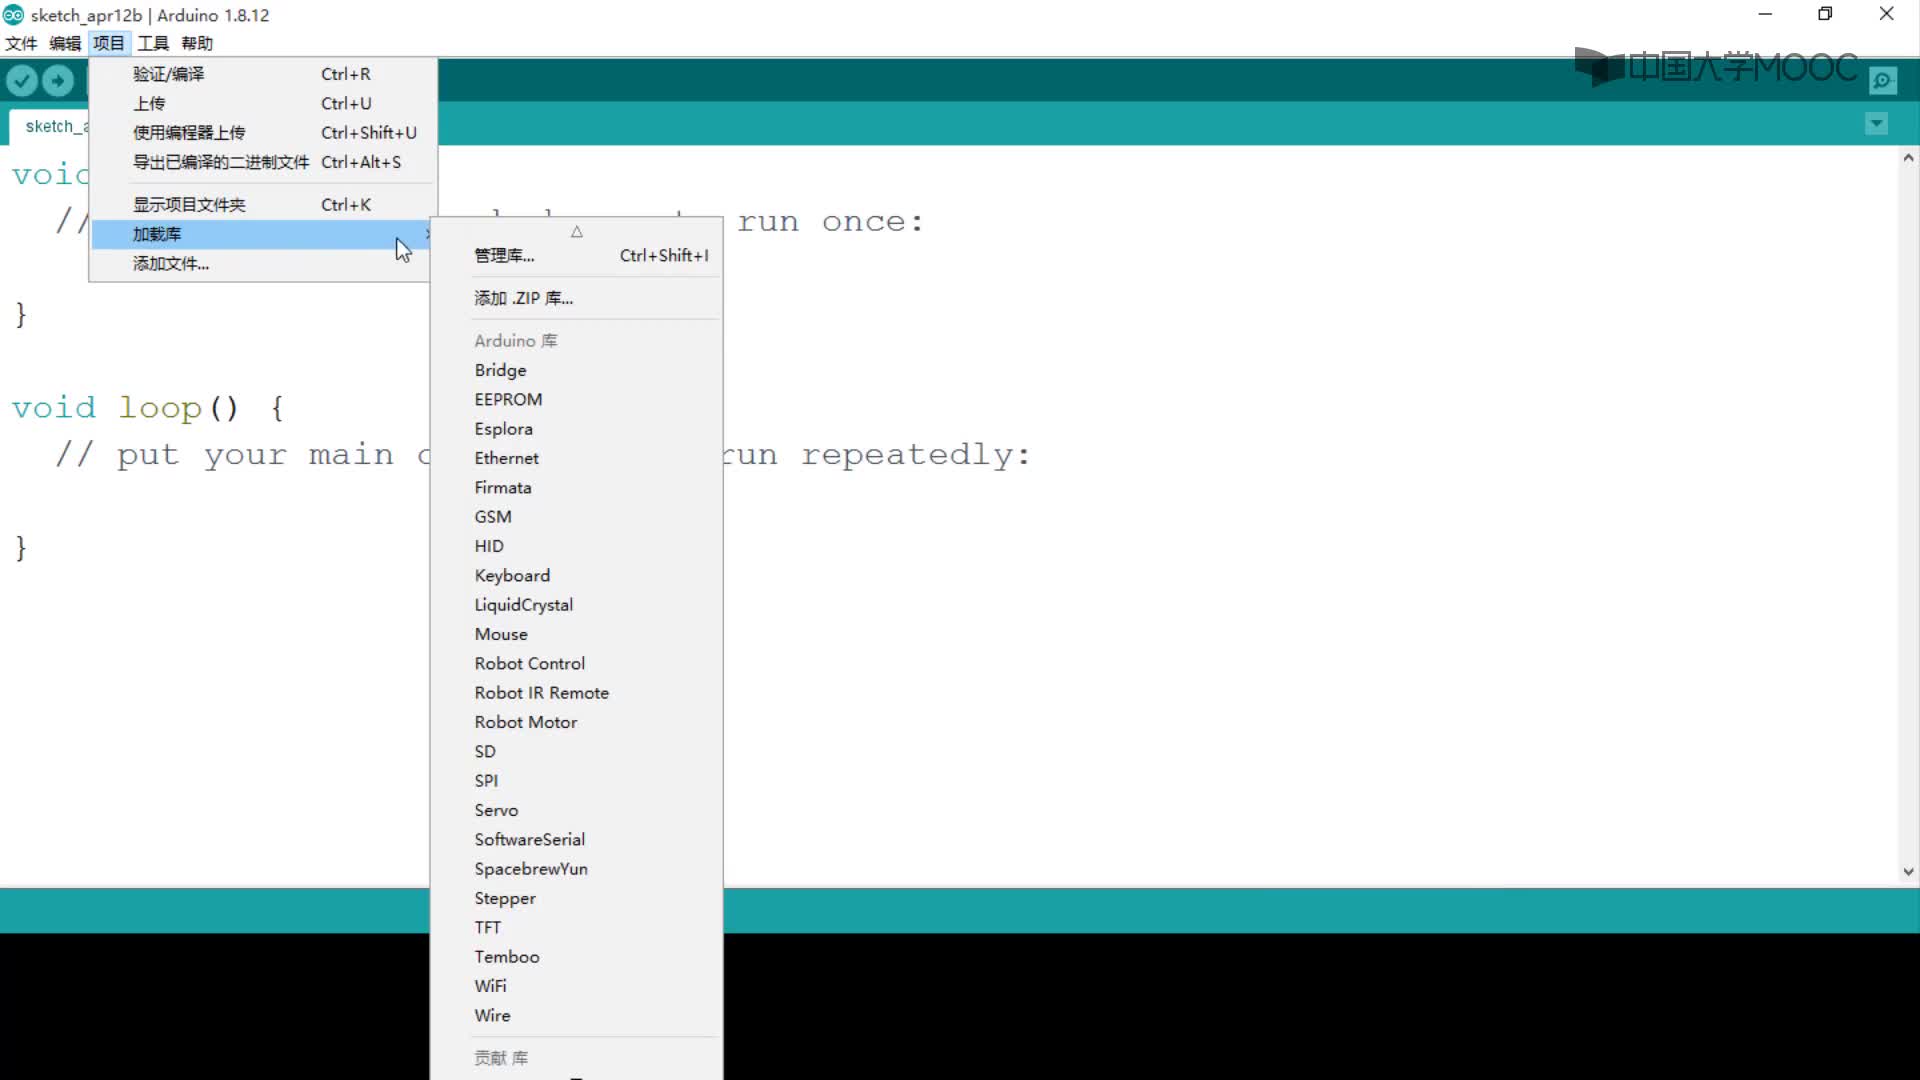
Task: Open the LiquidCrystal library
Action: pos(524,604)
